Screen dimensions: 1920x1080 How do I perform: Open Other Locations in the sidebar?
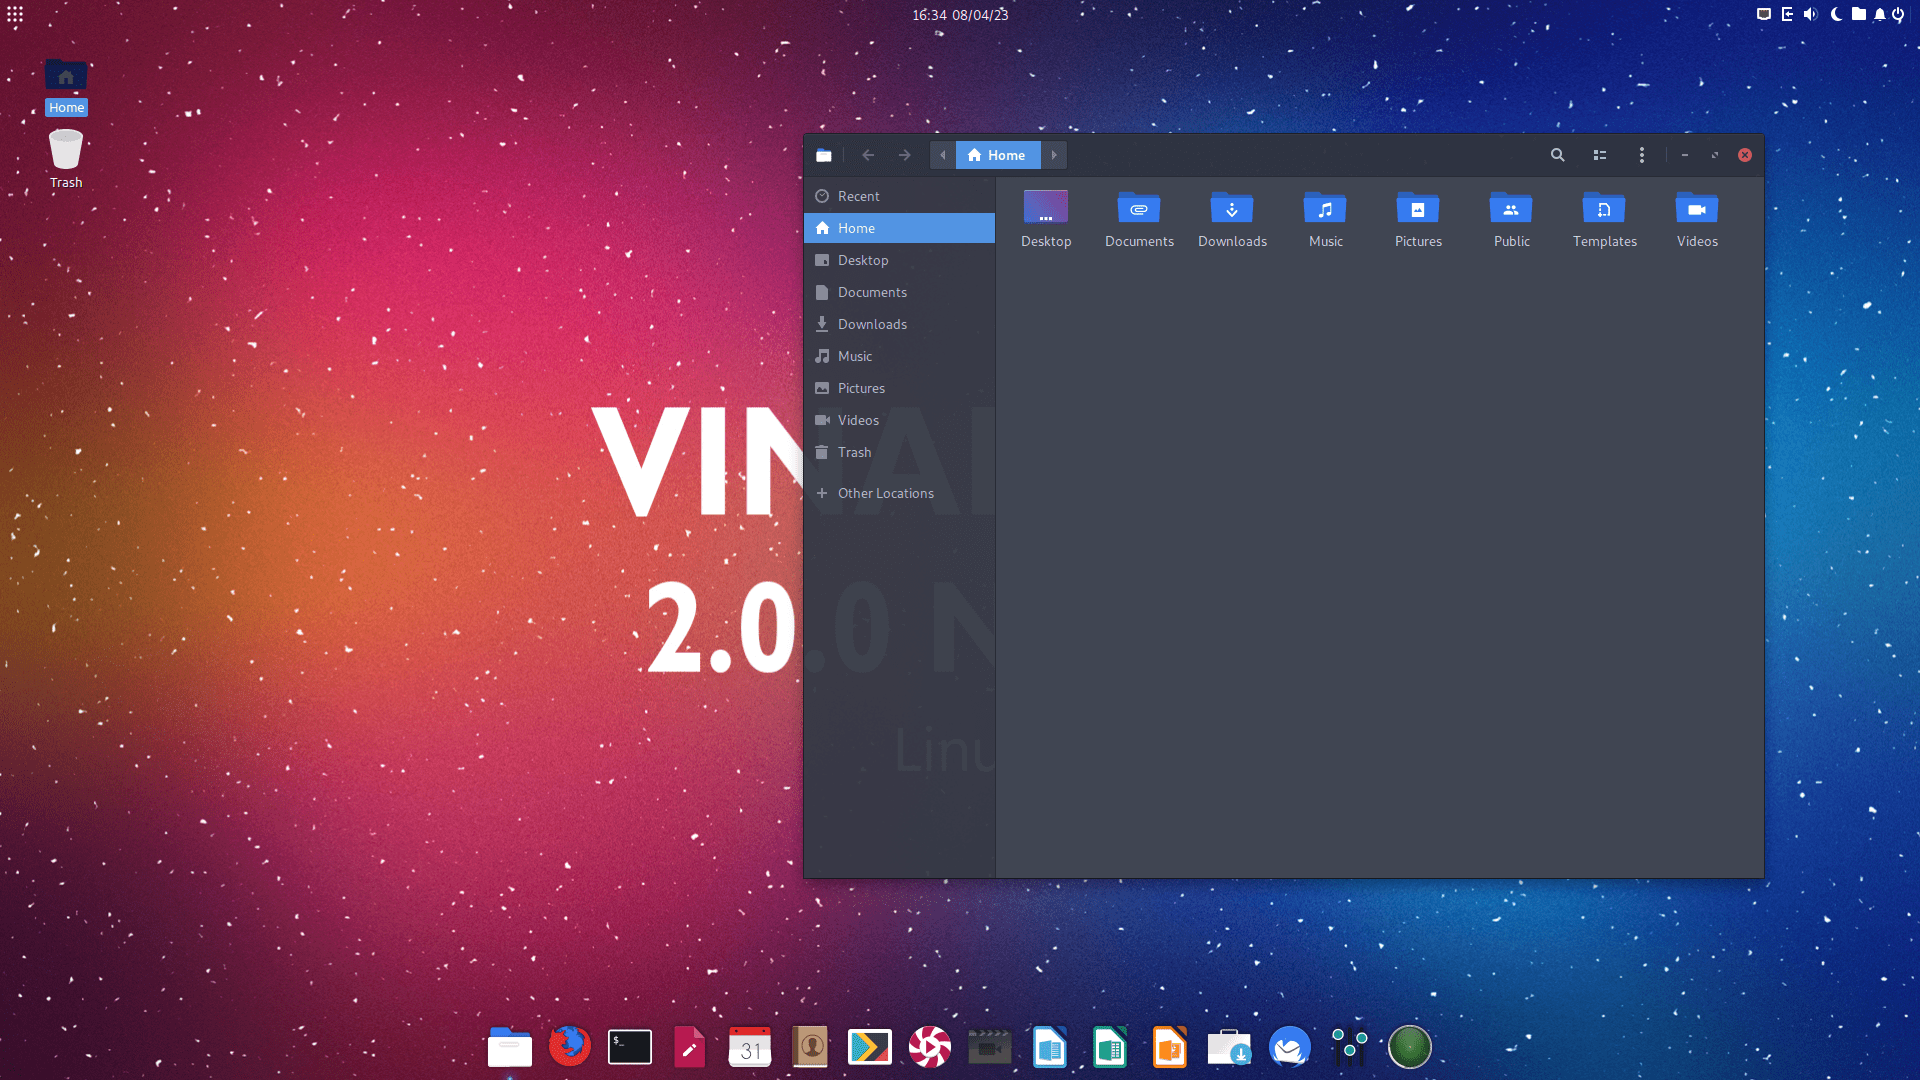pos(899,493)
